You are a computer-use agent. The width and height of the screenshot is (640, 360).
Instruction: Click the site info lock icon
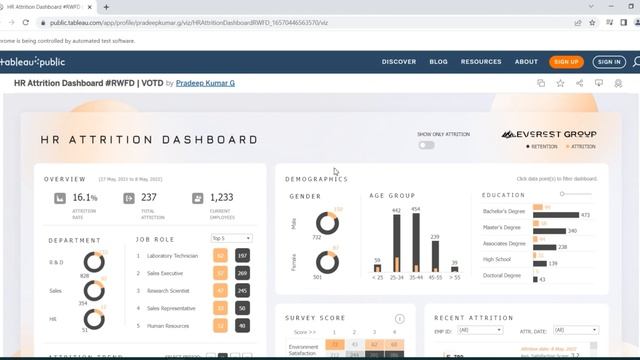[43, 23]
